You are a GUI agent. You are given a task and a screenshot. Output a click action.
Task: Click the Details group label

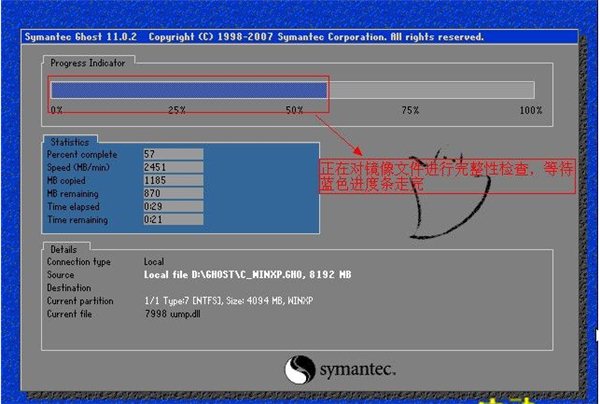[x=64, y=249]
